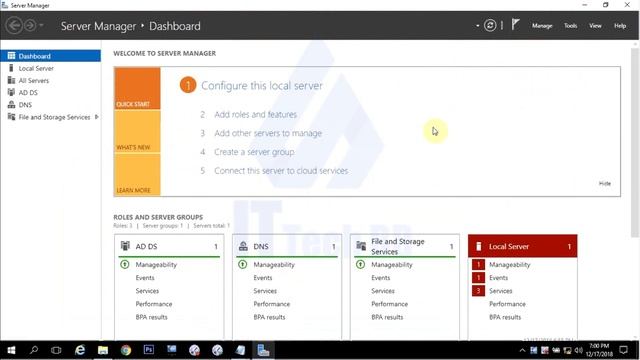Click Add roles and features
The image size is (640, 360).
256,115
